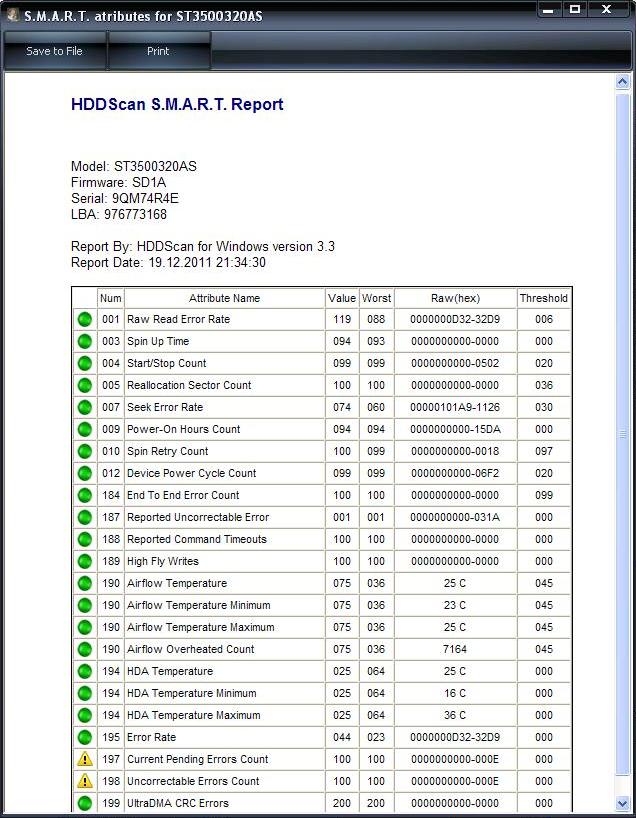The height and width of the screenshot is (818, 636).
Task: Click value 200 for UltraDMA CRC Errors
Action: pos(342,803)
